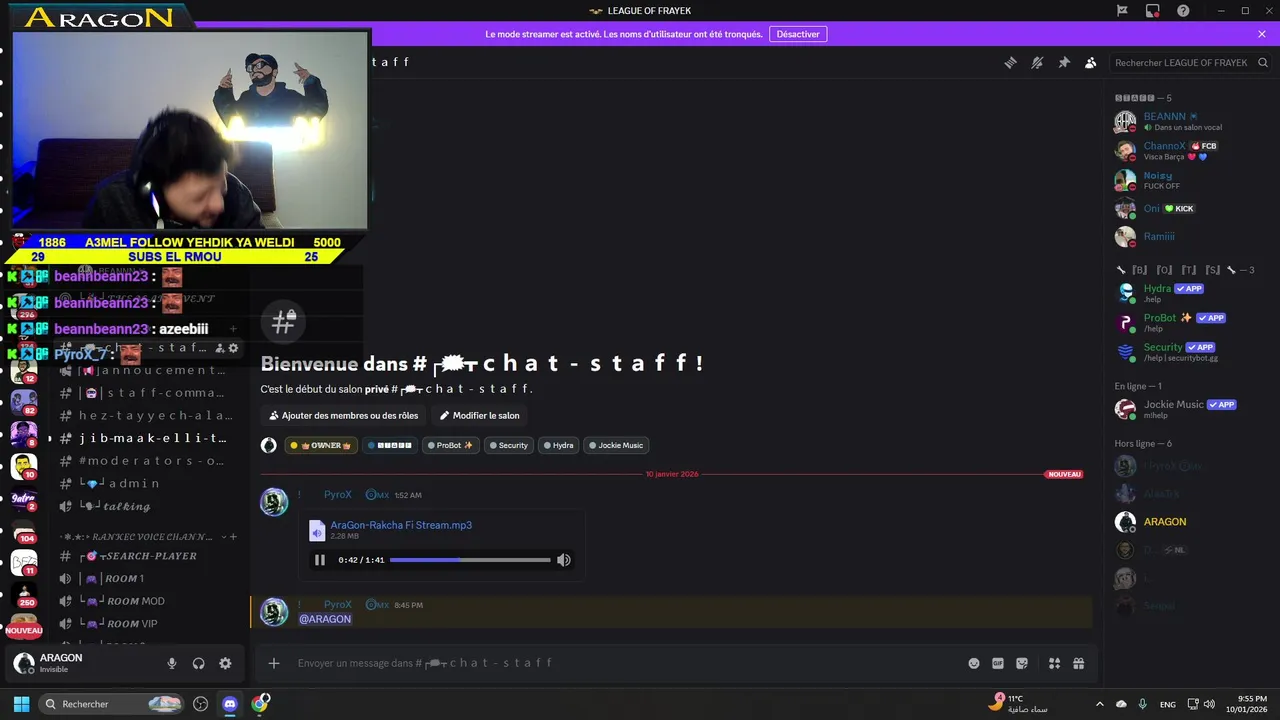Screen dimensions: 1280x720
Task: Pause the AraGon-Rakcha audio playback
Action: pyautogui.click(x=320, y=560)
